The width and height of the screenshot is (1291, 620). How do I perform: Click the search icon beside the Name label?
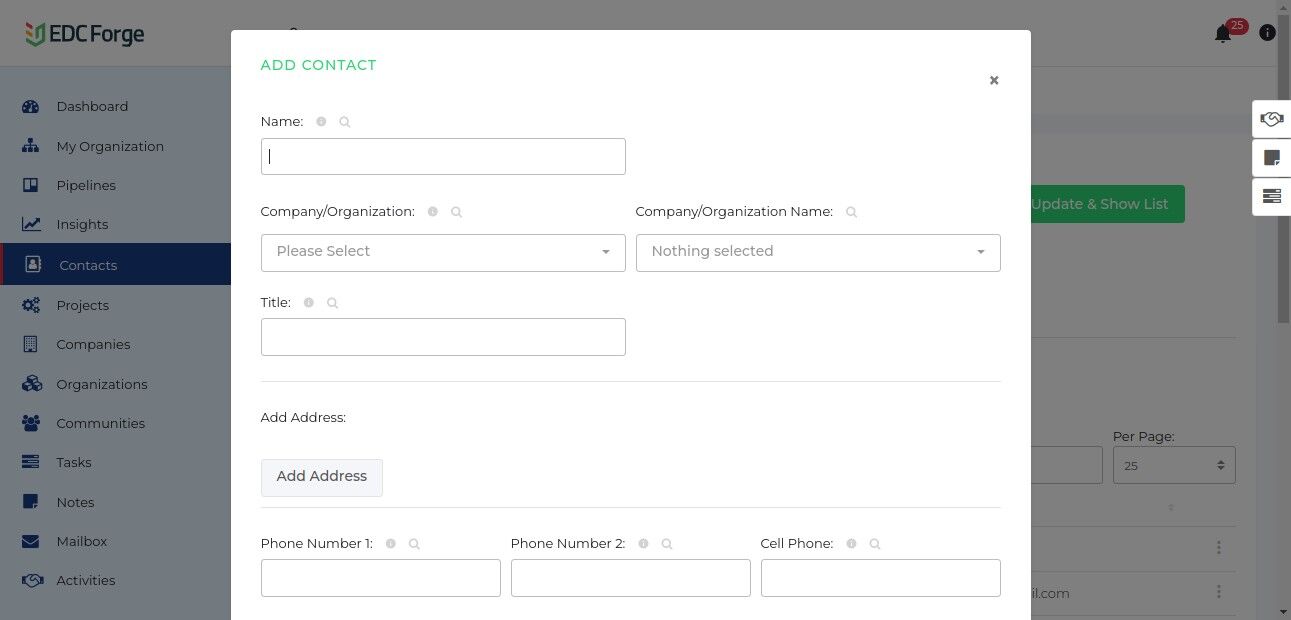tap(345, 122)
